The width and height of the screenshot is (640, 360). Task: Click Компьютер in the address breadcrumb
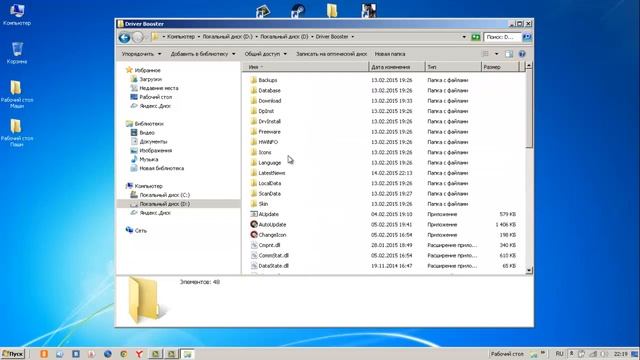(181, 37)
